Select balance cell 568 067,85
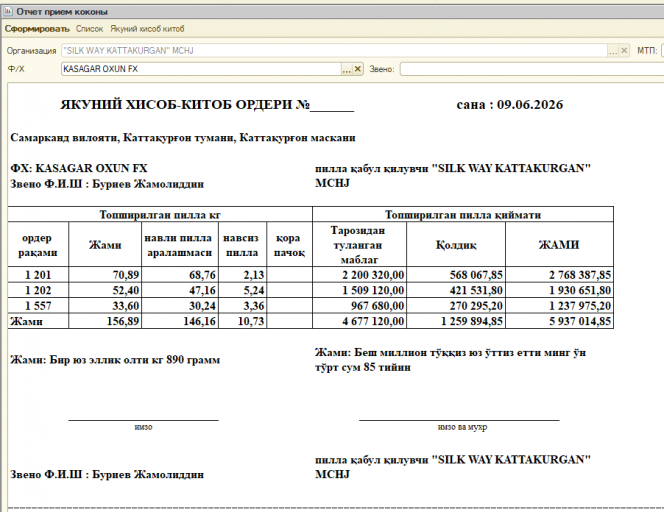Screen dimensions: 664x512 (x=456, y=275)
